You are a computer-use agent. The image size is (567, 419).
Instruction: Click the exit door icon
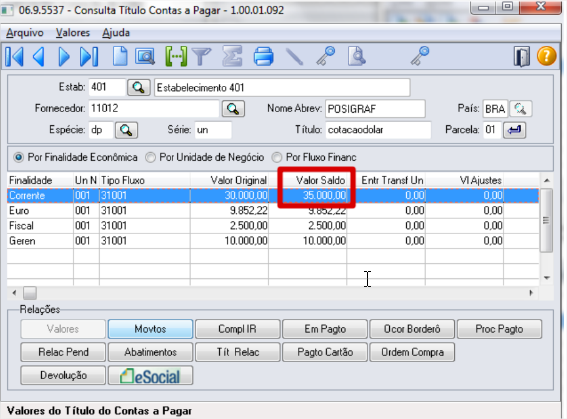coord(522,56)
